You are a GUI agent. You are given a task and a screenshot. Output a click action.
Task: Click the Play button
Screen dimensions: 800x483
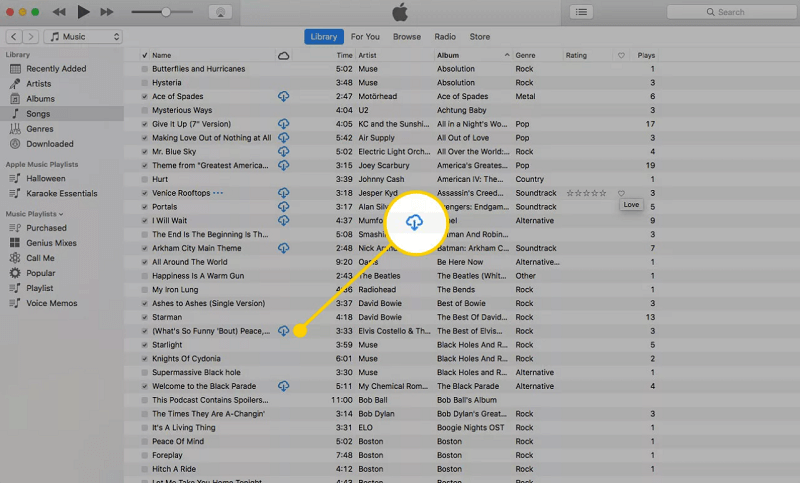coord(83,12)
